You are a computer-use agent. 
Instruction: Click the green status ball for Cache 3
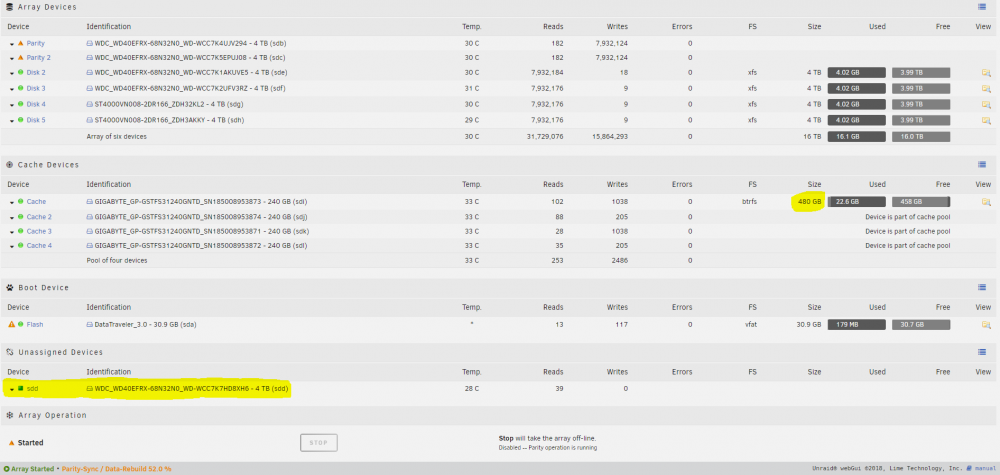(x=20, y=231)
